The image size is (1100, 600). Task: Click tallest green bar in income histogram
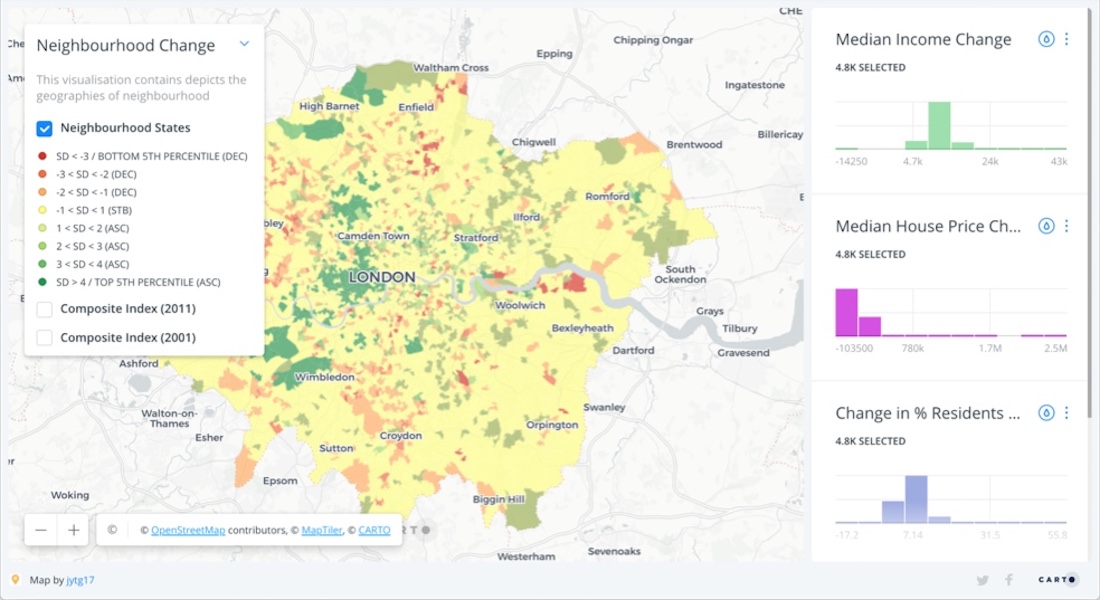939,126
